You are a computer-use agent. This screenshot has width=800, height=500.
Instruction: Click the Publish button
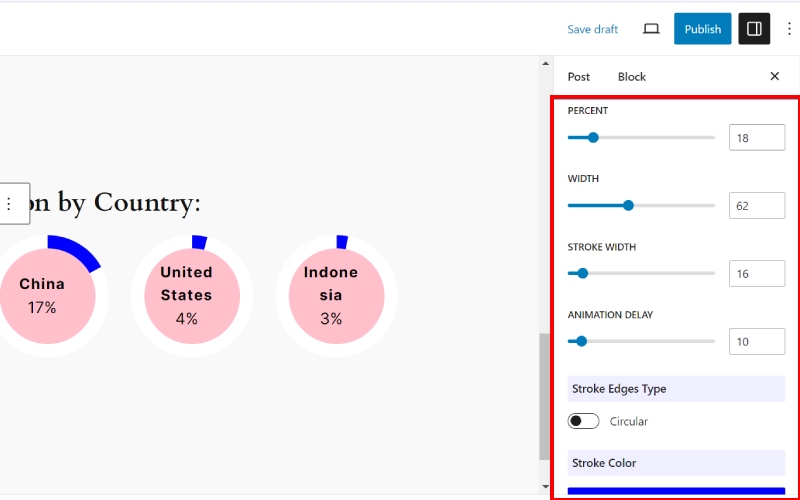point(702,29)
